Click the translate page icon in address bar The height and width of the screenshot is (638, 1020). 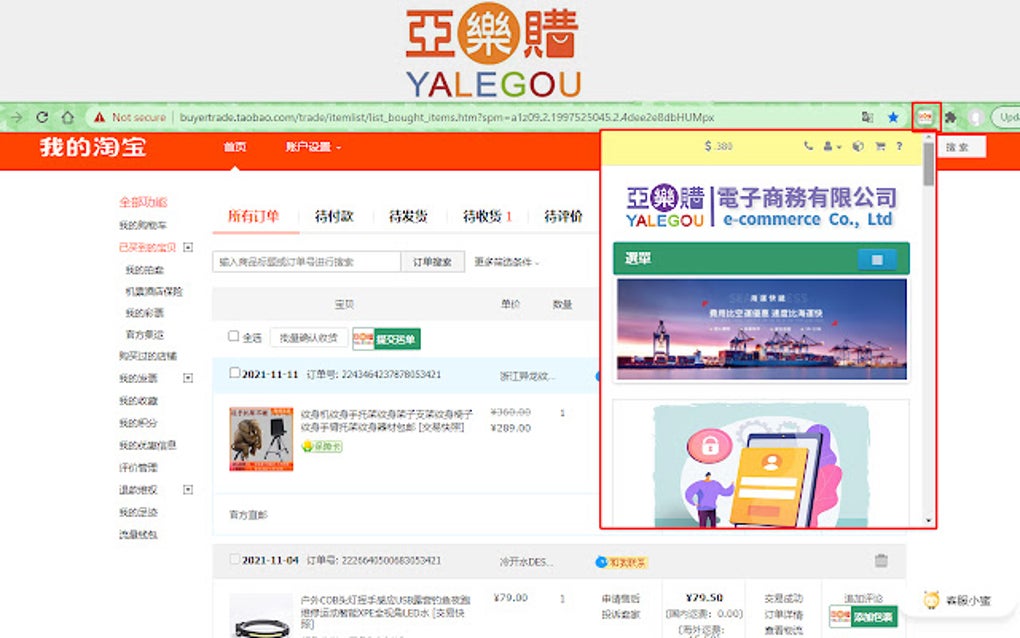(x=867, y=117)
